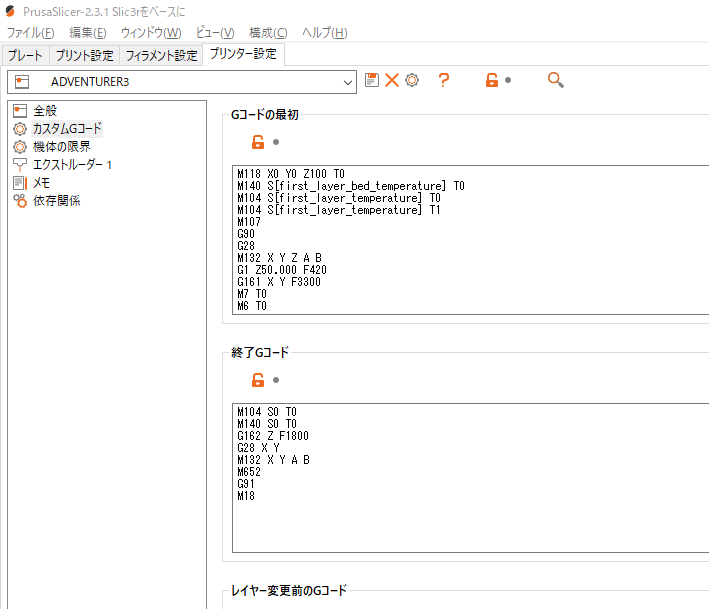Click the M107 line in start G-code
Screen dimensions: 709x609
(249, 222)
